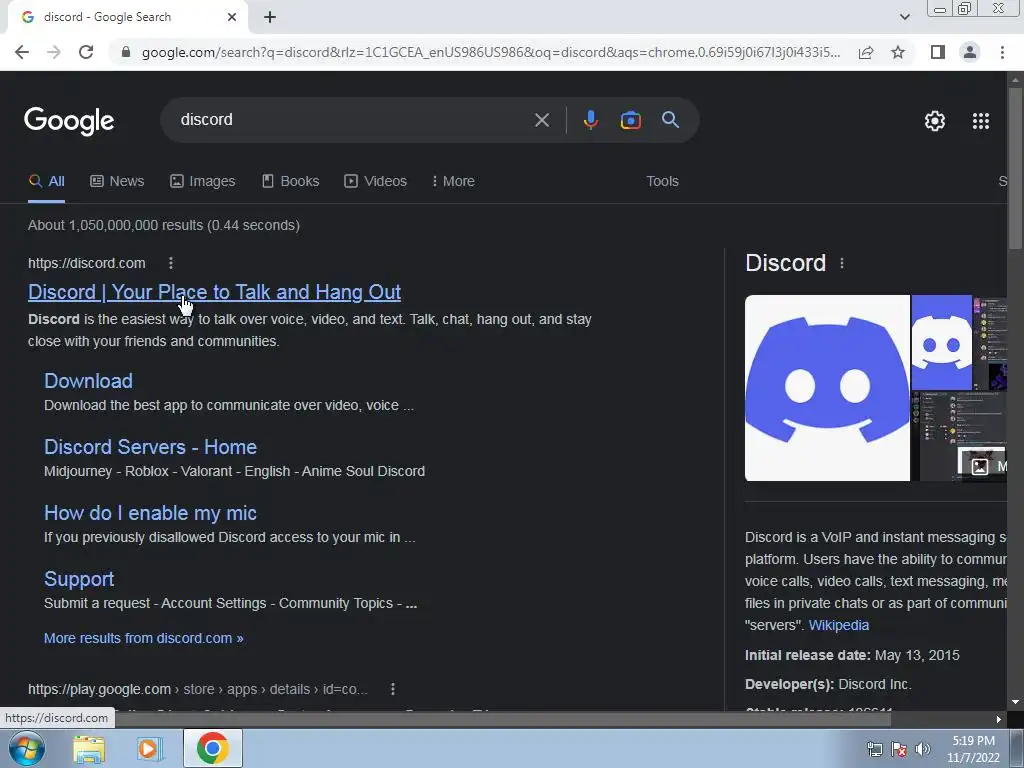Click the Developer(s): Discord Inc. line
This screenshot has height=768, width=1024.
click(x=828, y=684)
